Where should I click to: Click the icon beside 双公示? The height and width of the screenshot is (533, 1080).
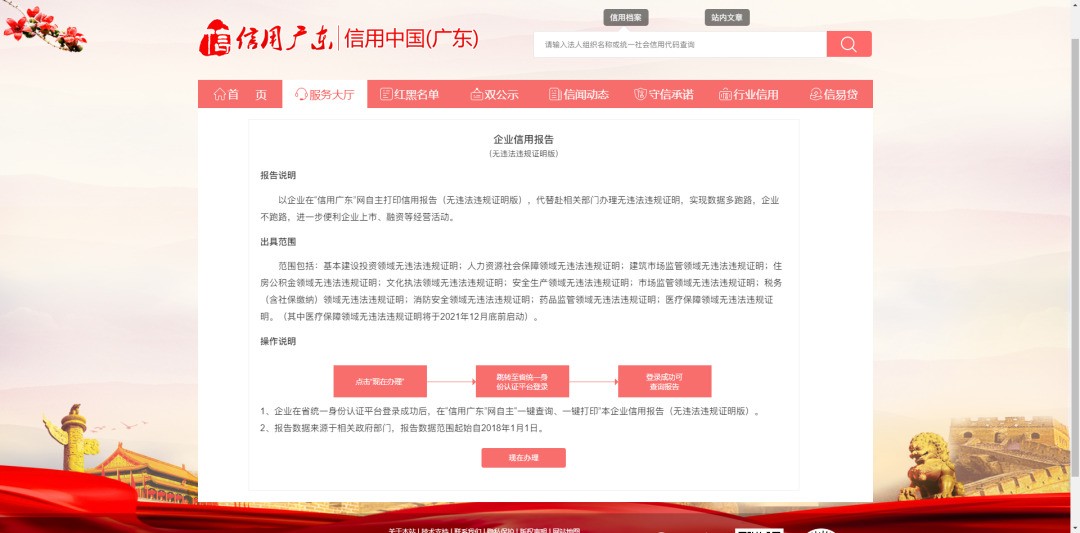tap(476, 95)
